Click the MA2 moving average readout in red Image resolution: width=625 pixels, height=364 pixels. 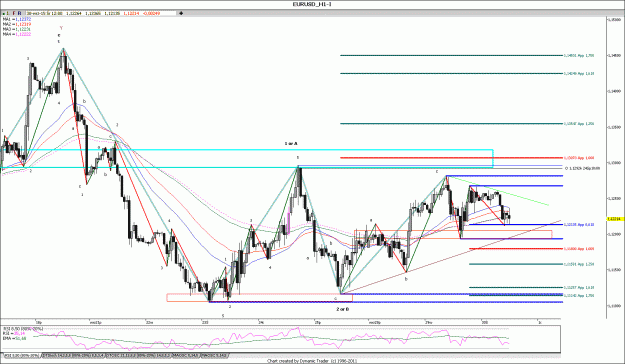pyautogui.click(x=17, y=24)
